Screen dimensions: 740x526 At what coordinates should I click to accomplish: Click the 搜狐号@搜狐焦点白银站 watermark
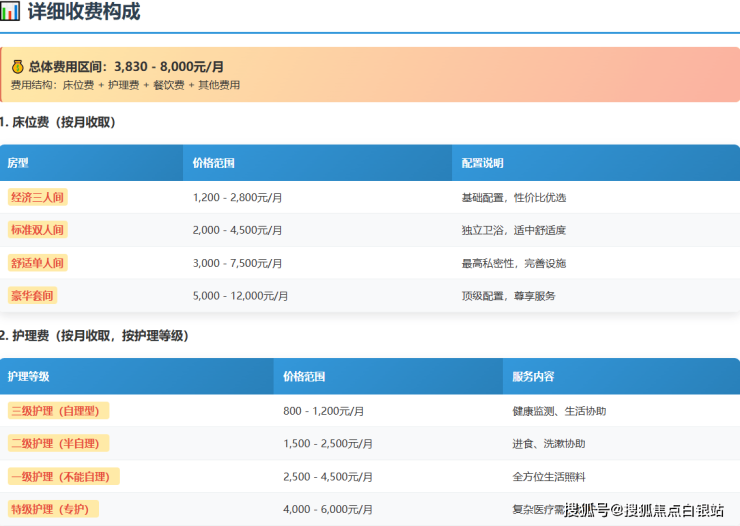click(x=645, y=511)
